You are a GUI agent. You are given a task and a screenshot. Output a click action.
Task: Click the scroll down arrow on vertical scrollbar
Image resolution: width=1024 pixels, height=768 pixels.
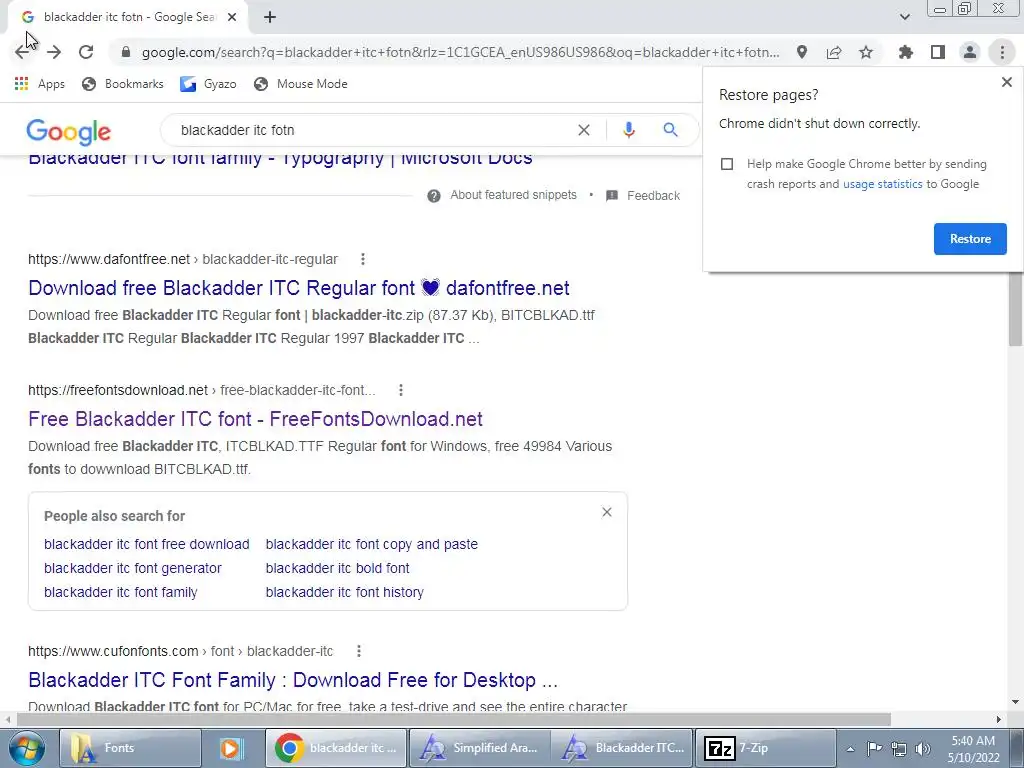click(1015, 702)
